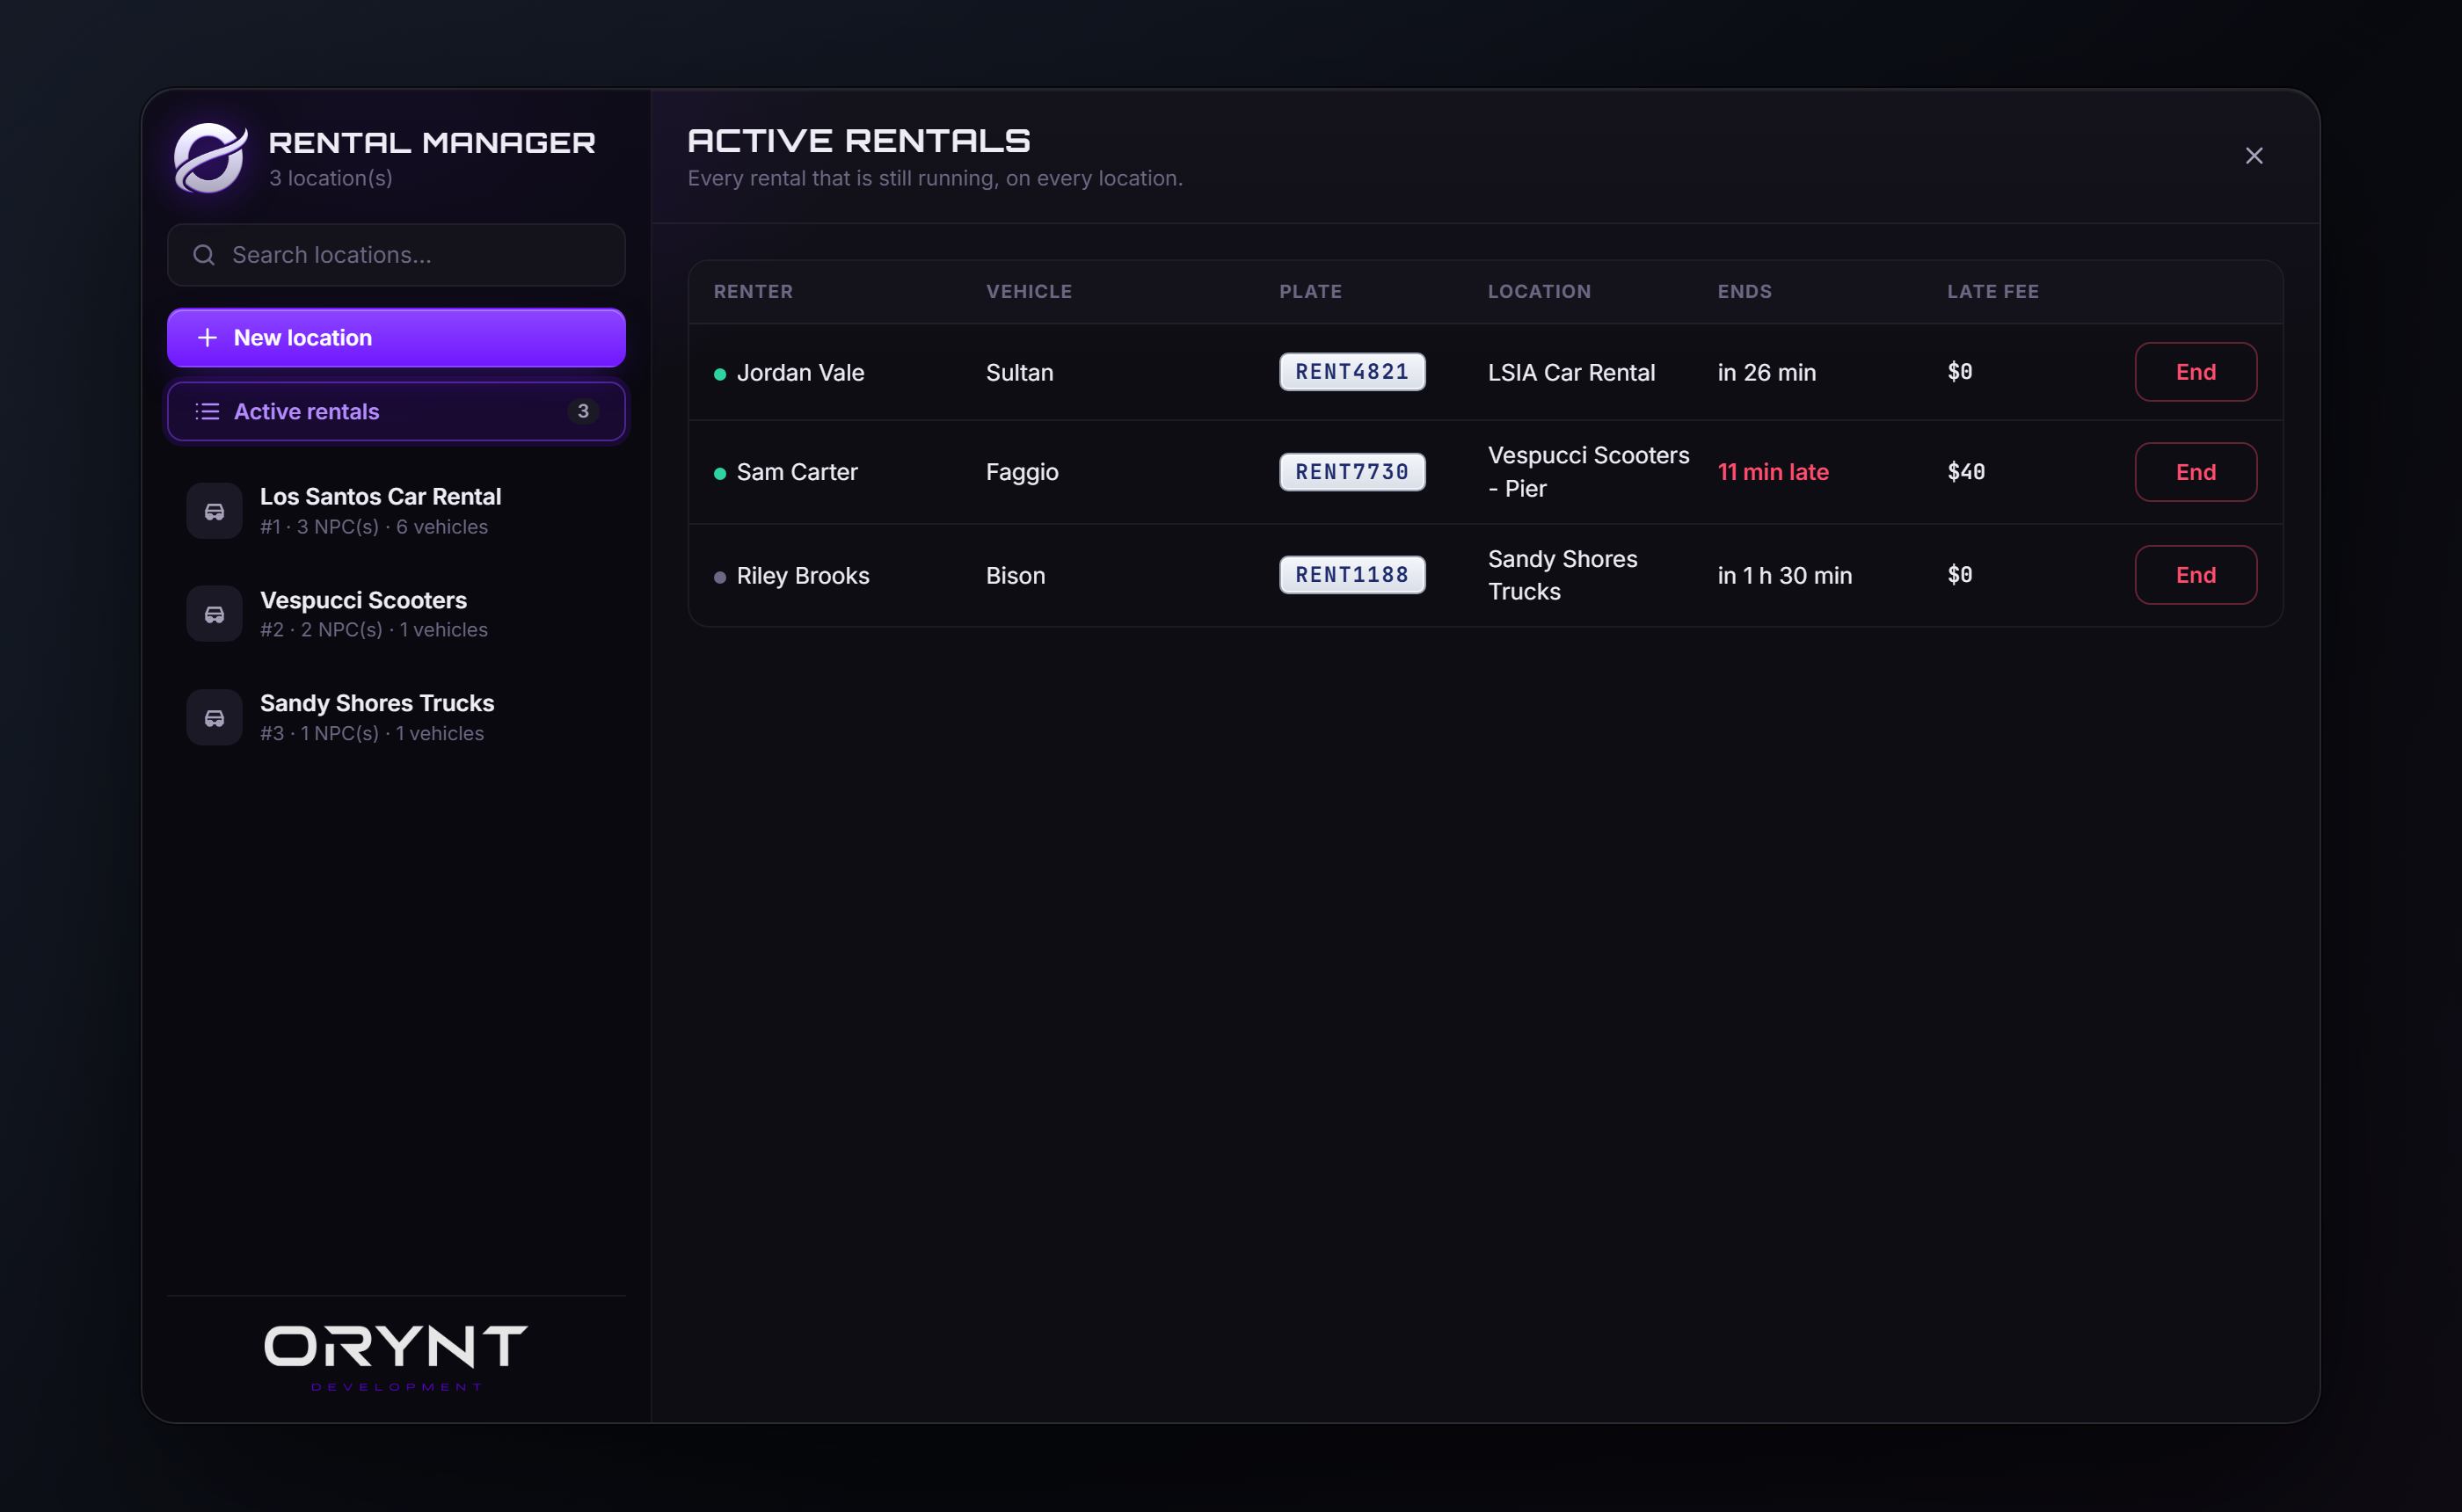Select Vespucci Scooters location

pyautogui.click(x=396, y=614)
